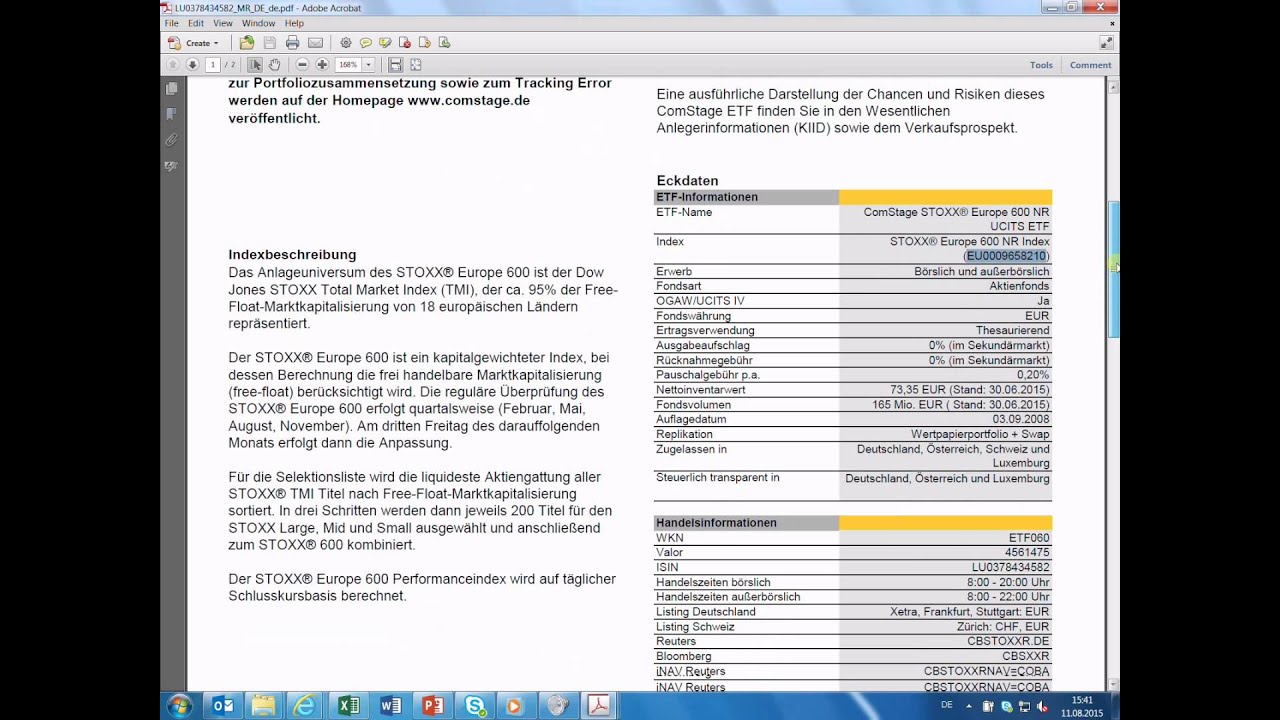Open the Create PDF button
Image resolution: width=1280 pixels, height=720 pixels.
[x=192, y=43]
